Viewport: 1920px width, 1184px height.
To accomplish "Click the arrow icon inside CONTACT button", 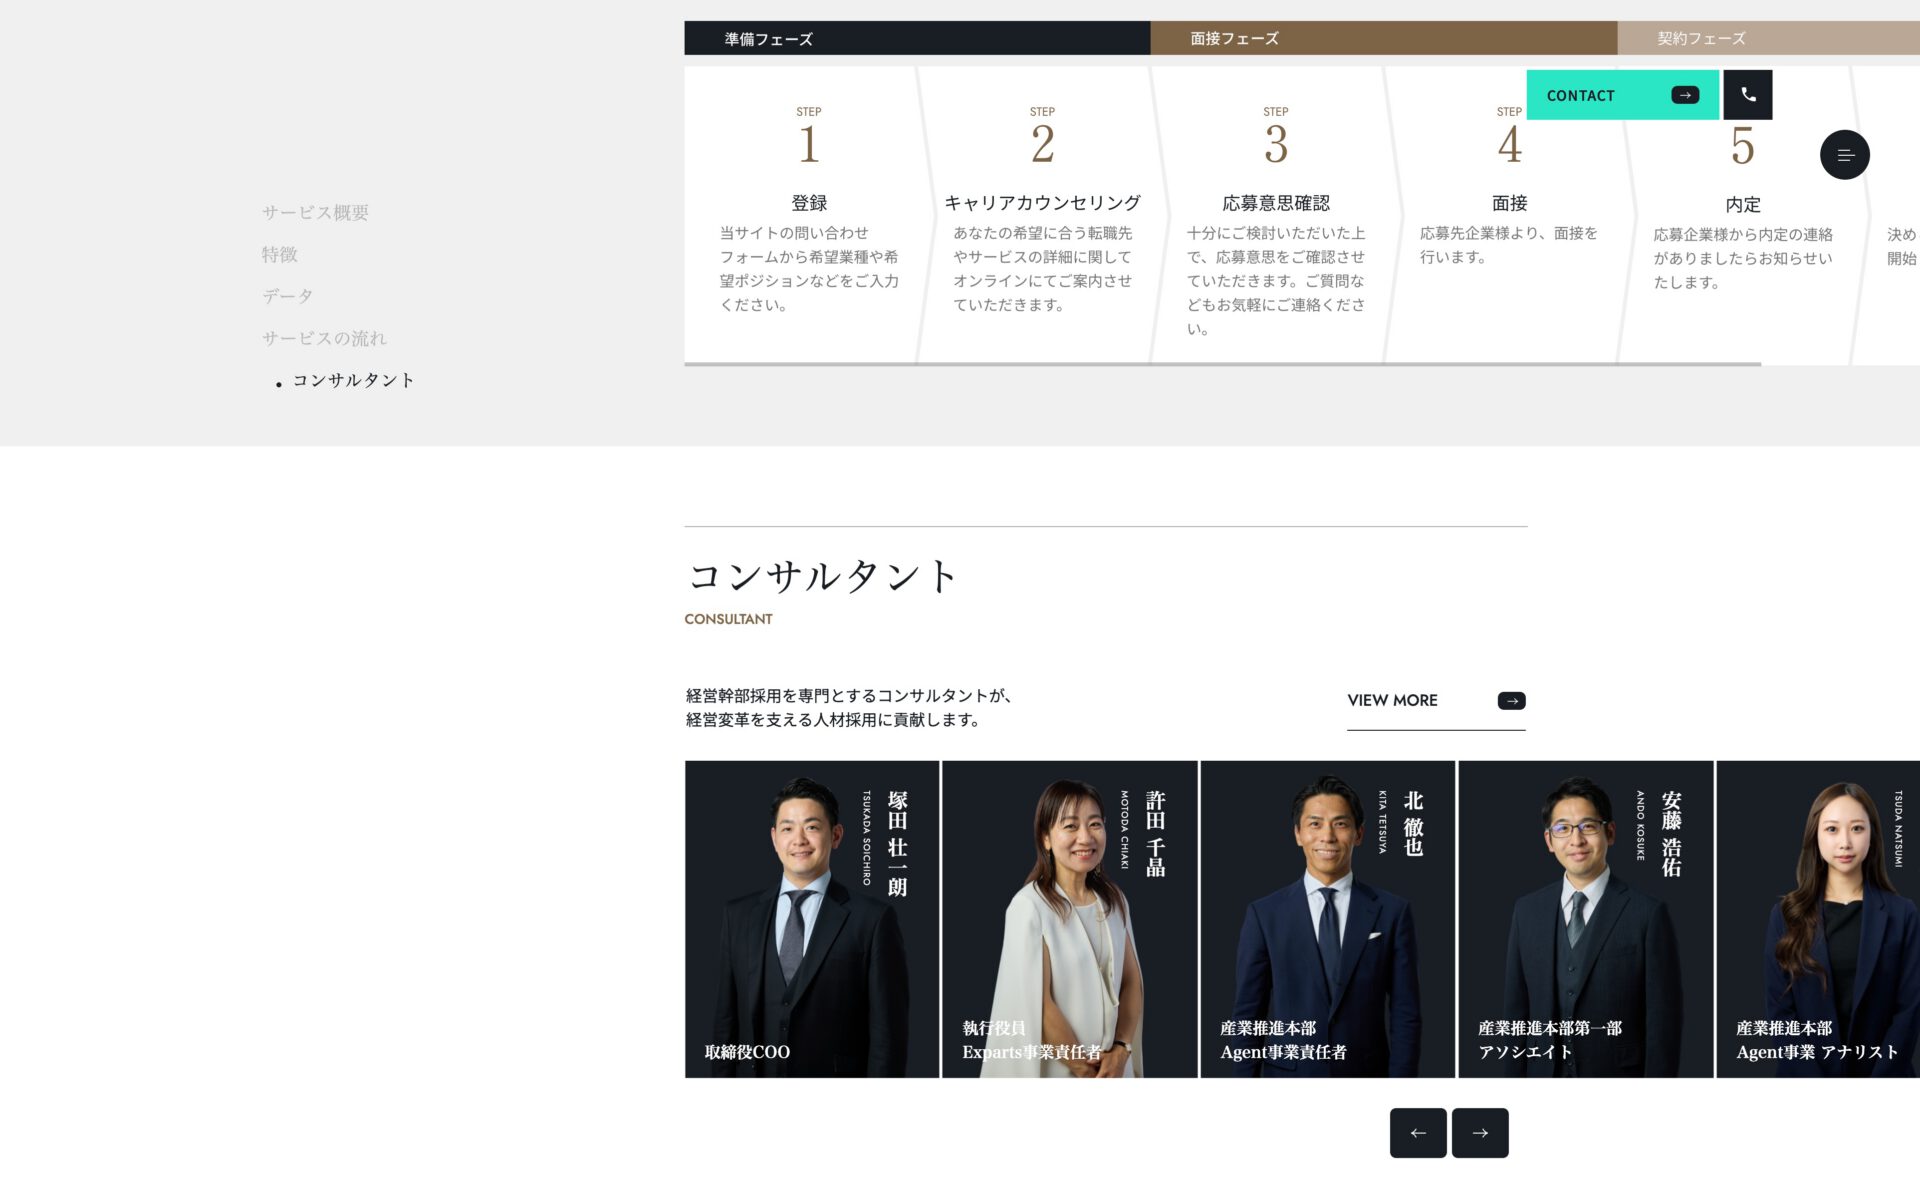I will (x=1685, y=95).
